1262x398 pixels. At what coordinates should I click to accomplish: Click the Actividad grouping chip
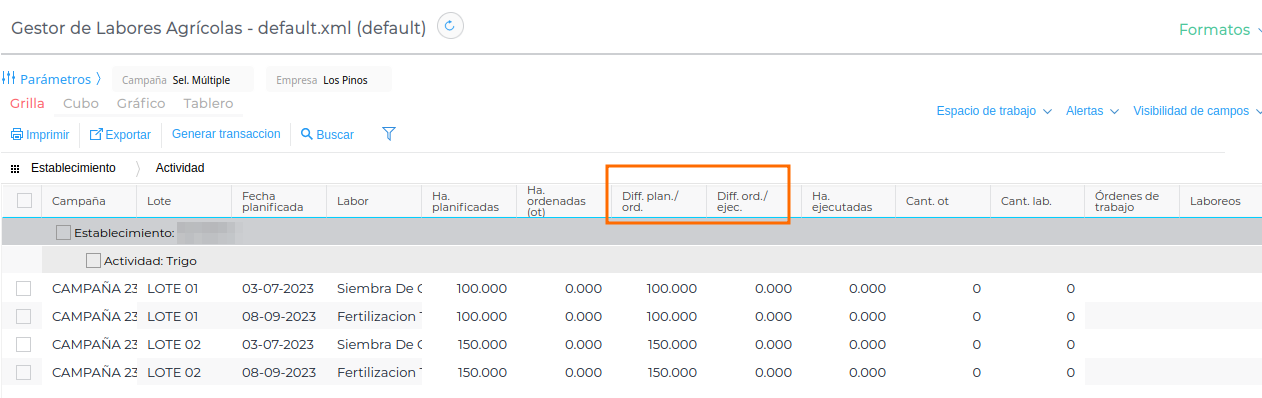coord(180,168)
